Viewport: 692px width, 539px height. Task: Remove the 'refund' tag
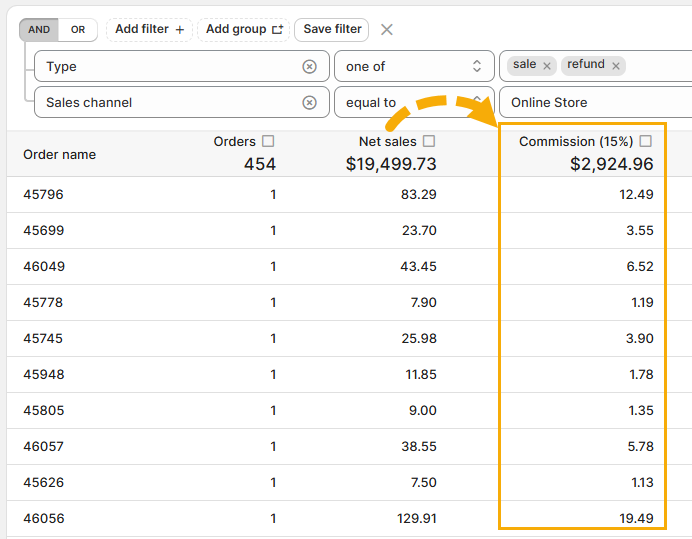(x=616, y=66)
